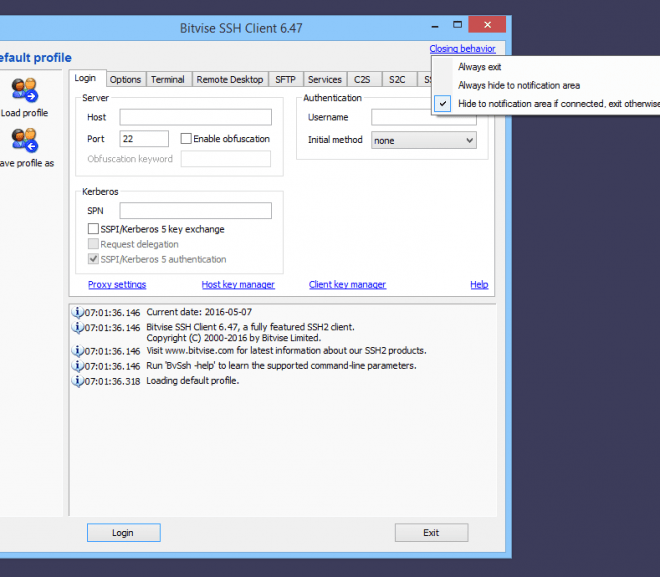This screenshot has width=660, height=577.
Task: Close the Bitvise SSH Client window
Action: (487, 24)
